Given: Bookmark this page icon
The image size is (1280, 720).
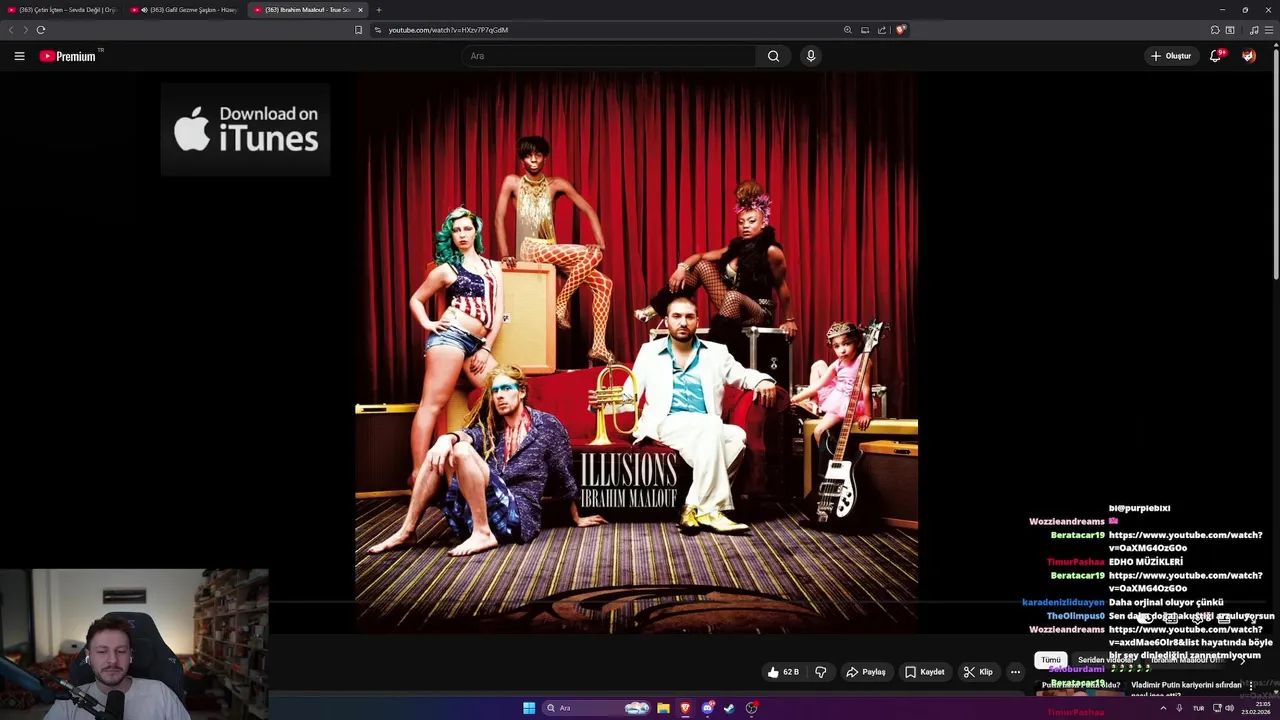Looking at the screenshot, I should pyautogui.click(x=358, y=30).
